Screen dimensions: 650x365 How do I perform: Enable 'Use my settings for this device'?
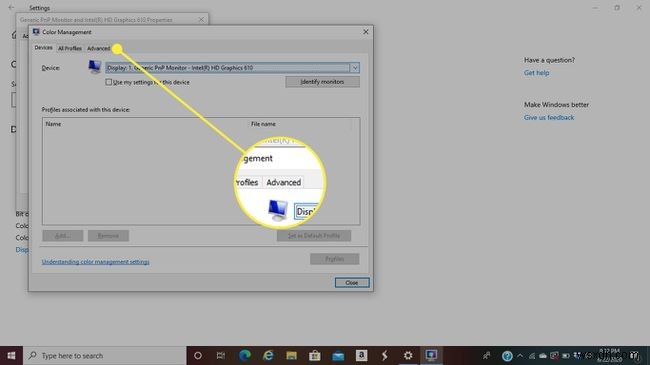coord(109,82)
